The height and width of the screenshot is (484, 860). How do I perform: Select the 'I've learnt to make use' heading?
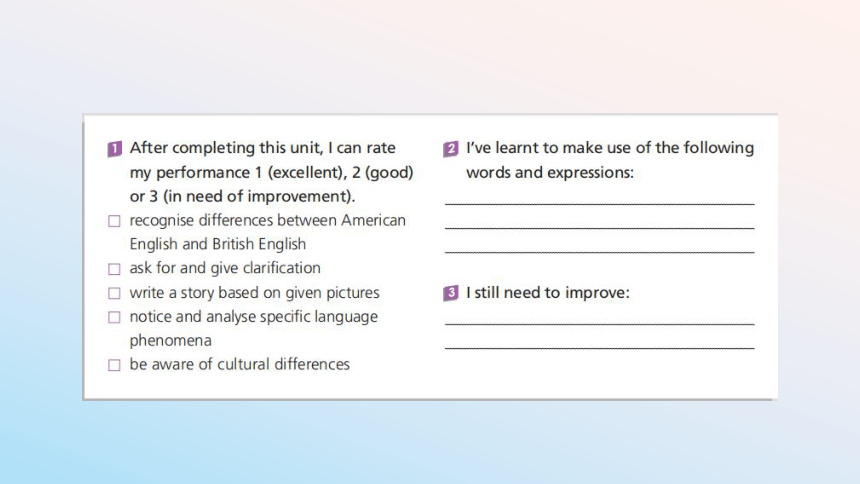[x=610, y=160]
